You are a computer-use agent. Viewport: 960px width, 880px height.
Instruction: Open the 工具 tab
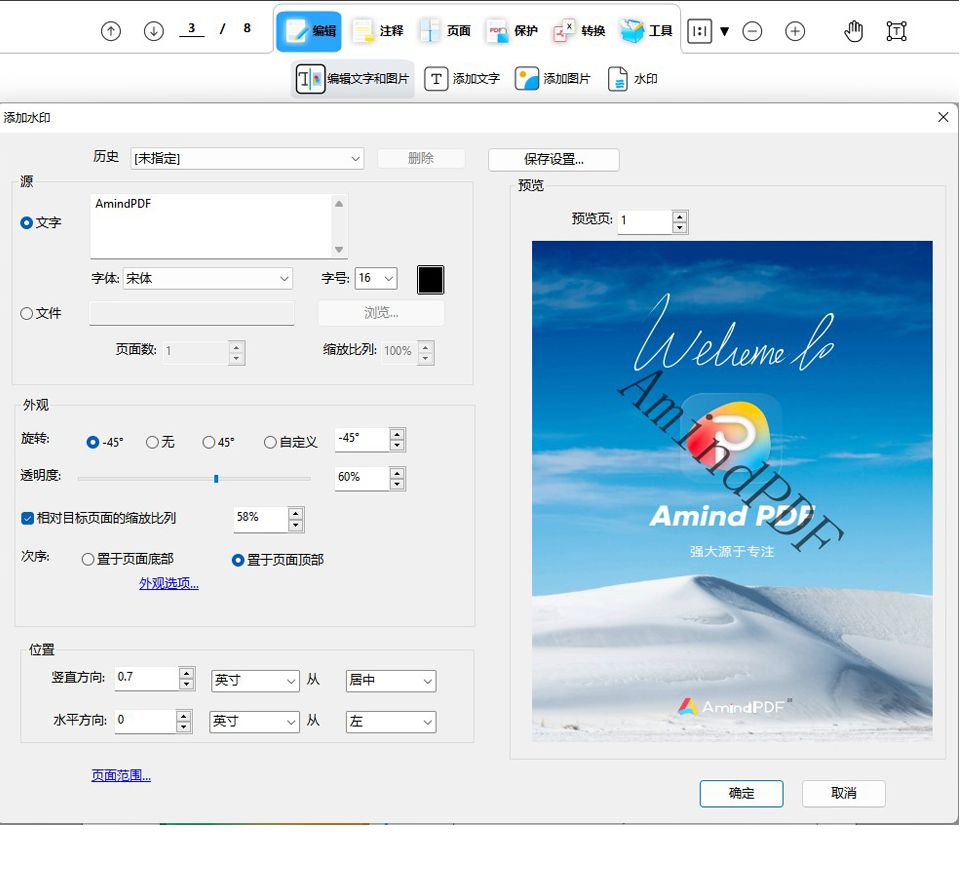tap(647, 31)
